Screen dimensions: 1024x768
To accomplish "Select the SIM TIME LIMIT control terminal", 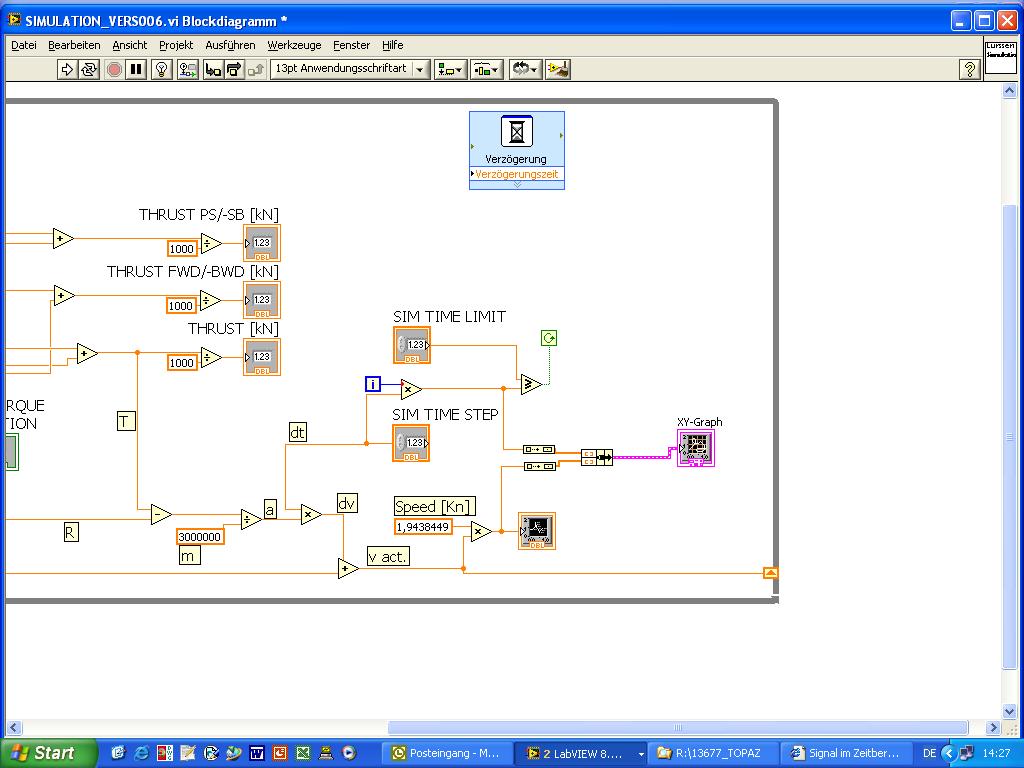I will coord(411,345).
